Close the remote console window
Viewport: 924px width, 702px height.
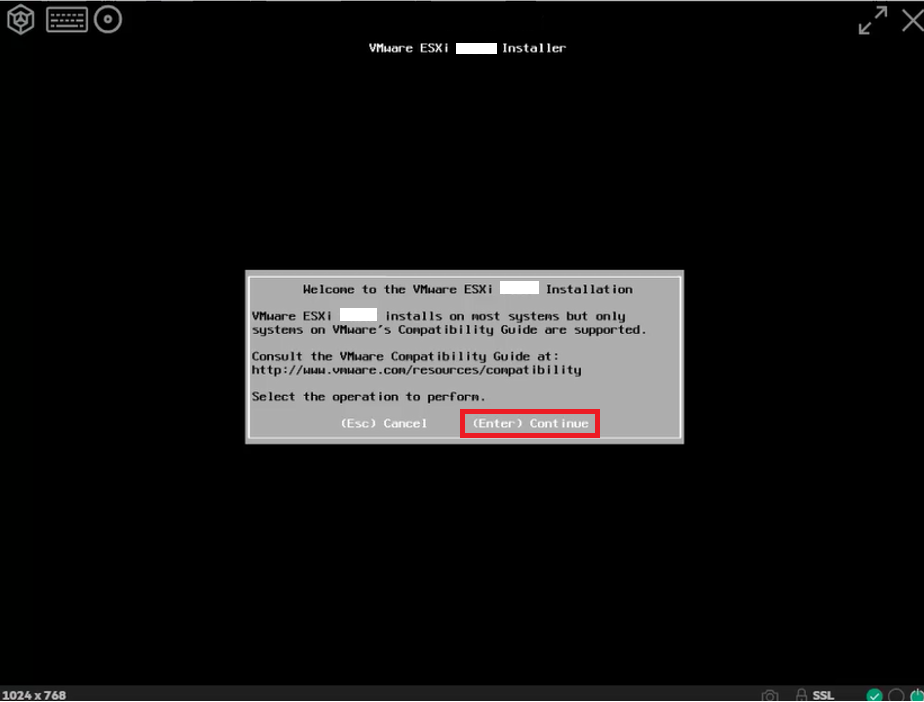[913, 21]
